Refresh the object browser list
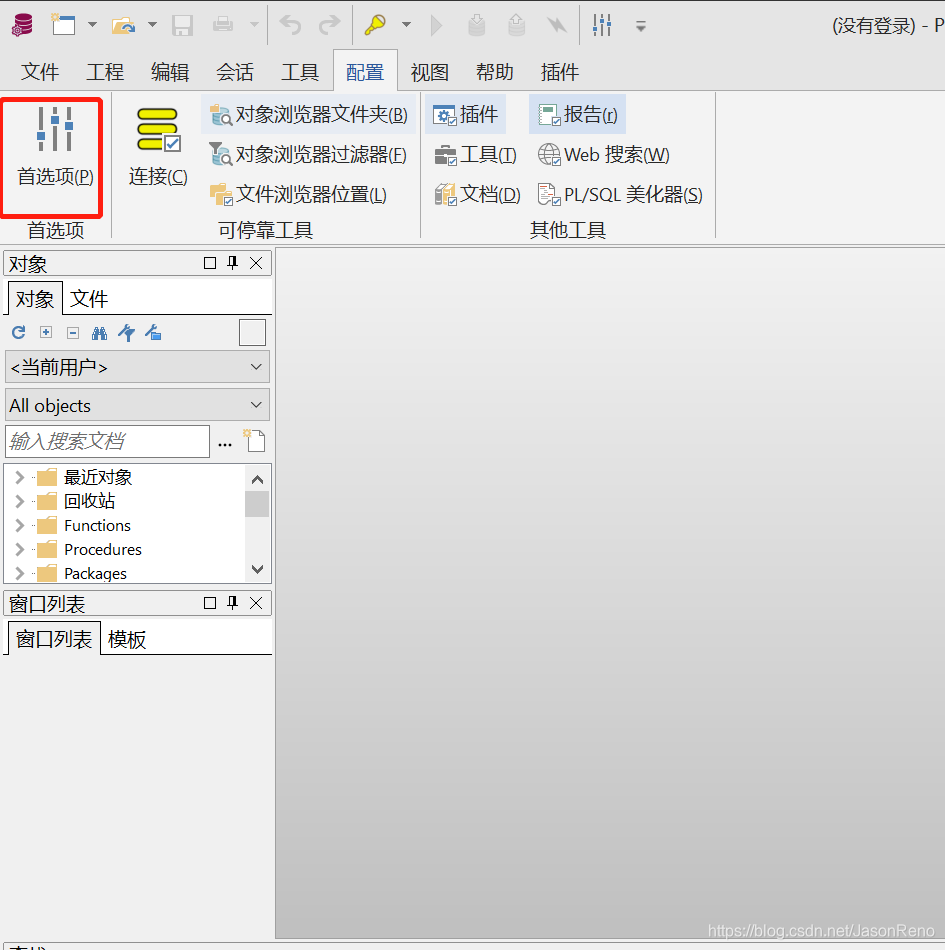945x950 pixels. 19,332
